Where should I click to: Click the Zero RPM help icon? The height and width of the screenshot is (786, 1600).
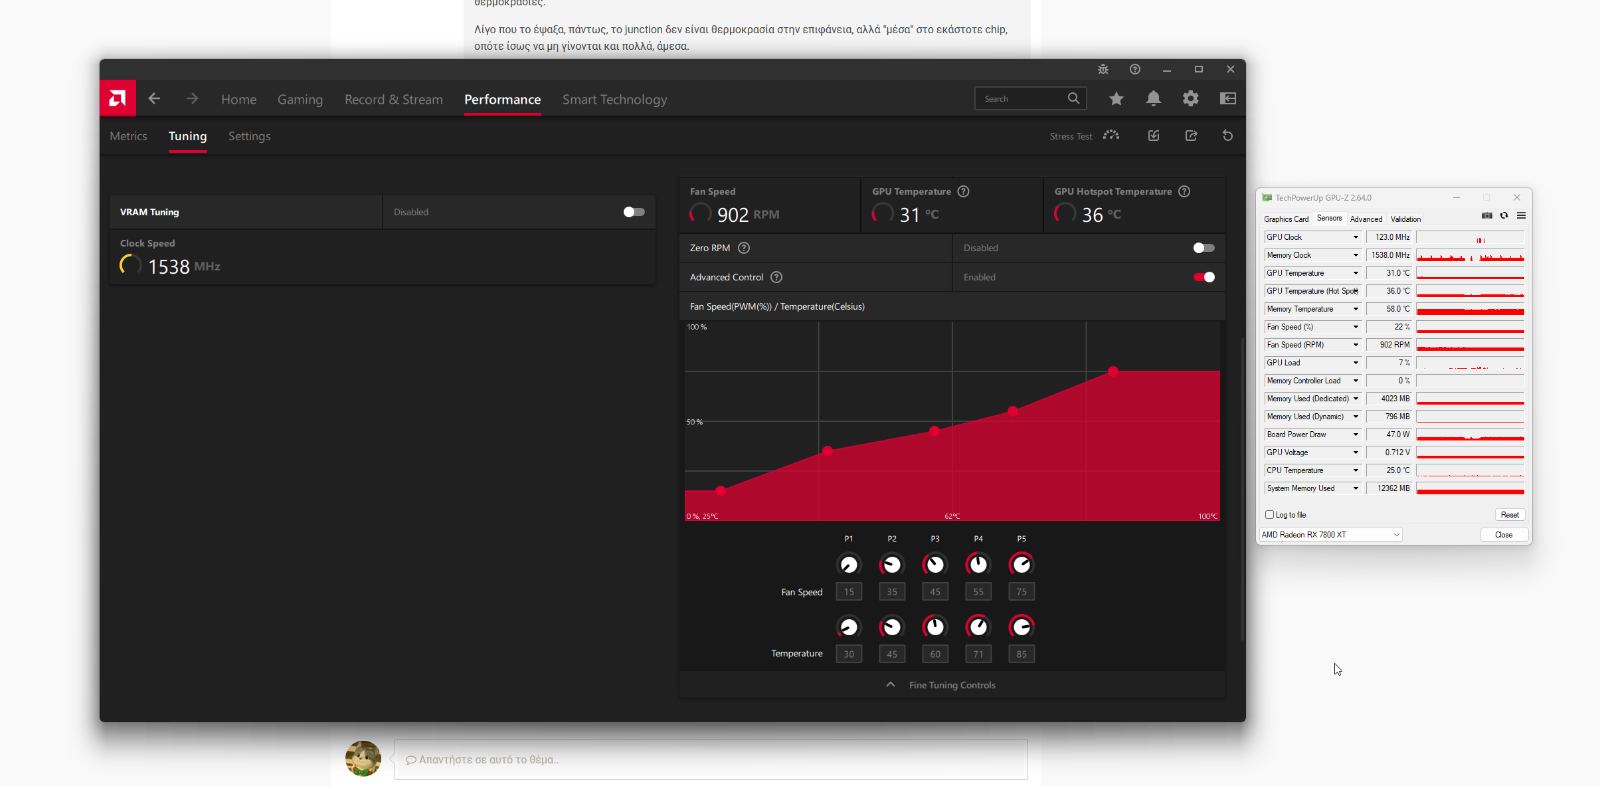[744, 248]
